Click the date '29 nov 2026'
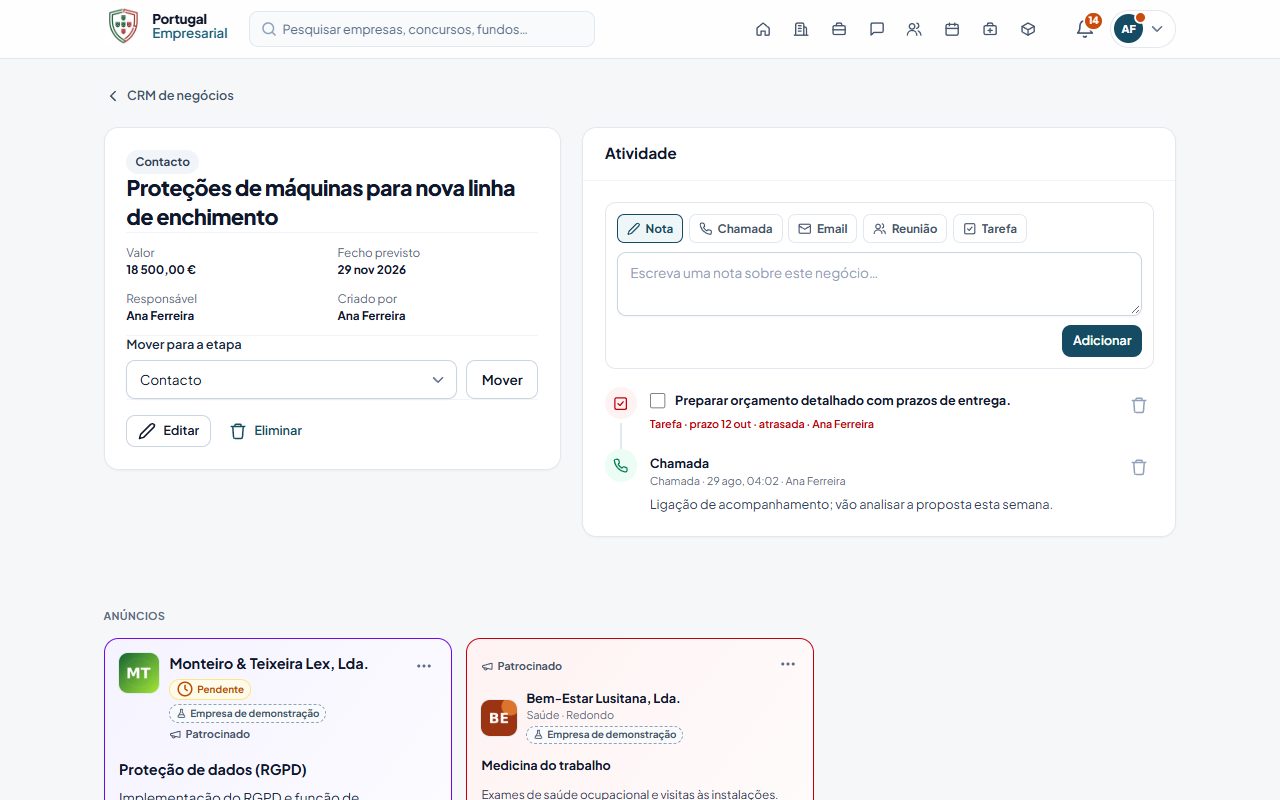This screenshot has height=800, width=1280. [372, 270]
